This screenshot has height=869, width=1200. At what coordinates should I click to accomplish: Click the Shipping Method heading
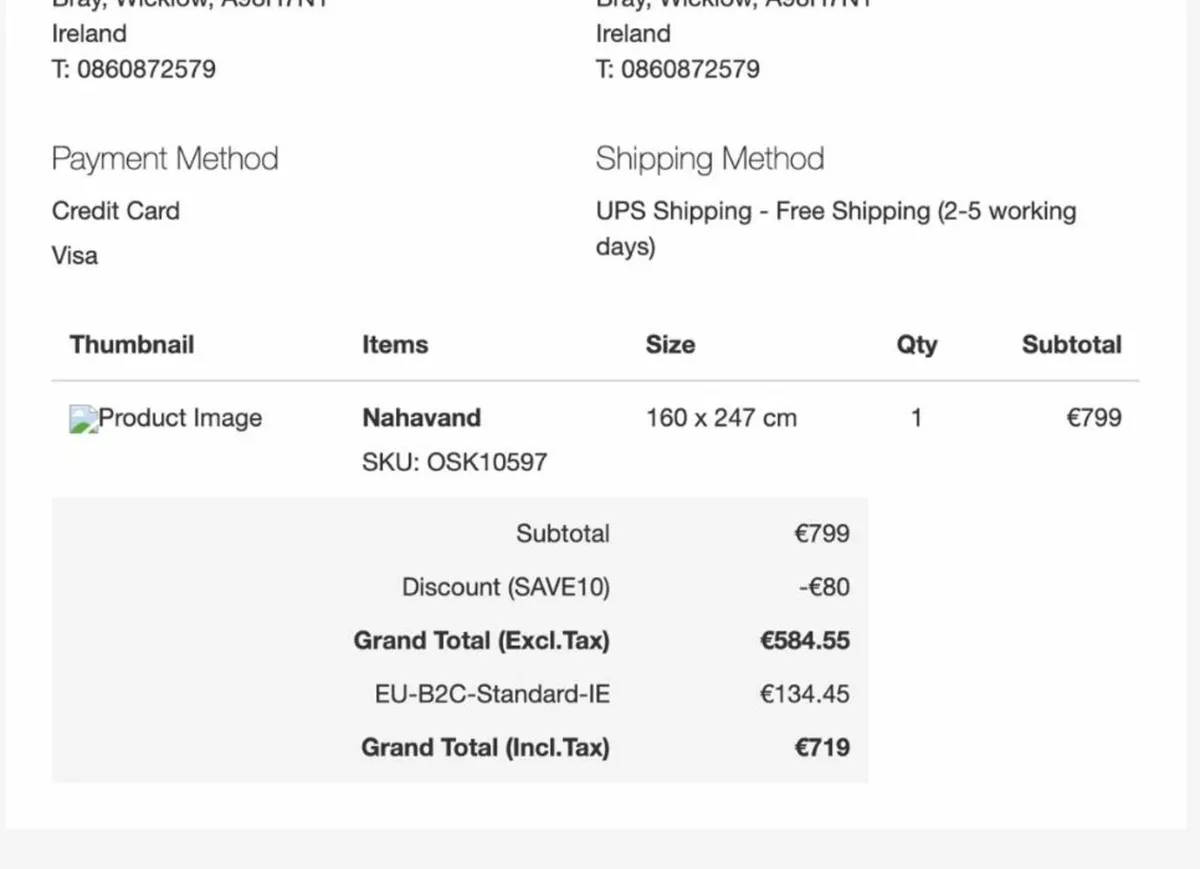coord(710,159)
